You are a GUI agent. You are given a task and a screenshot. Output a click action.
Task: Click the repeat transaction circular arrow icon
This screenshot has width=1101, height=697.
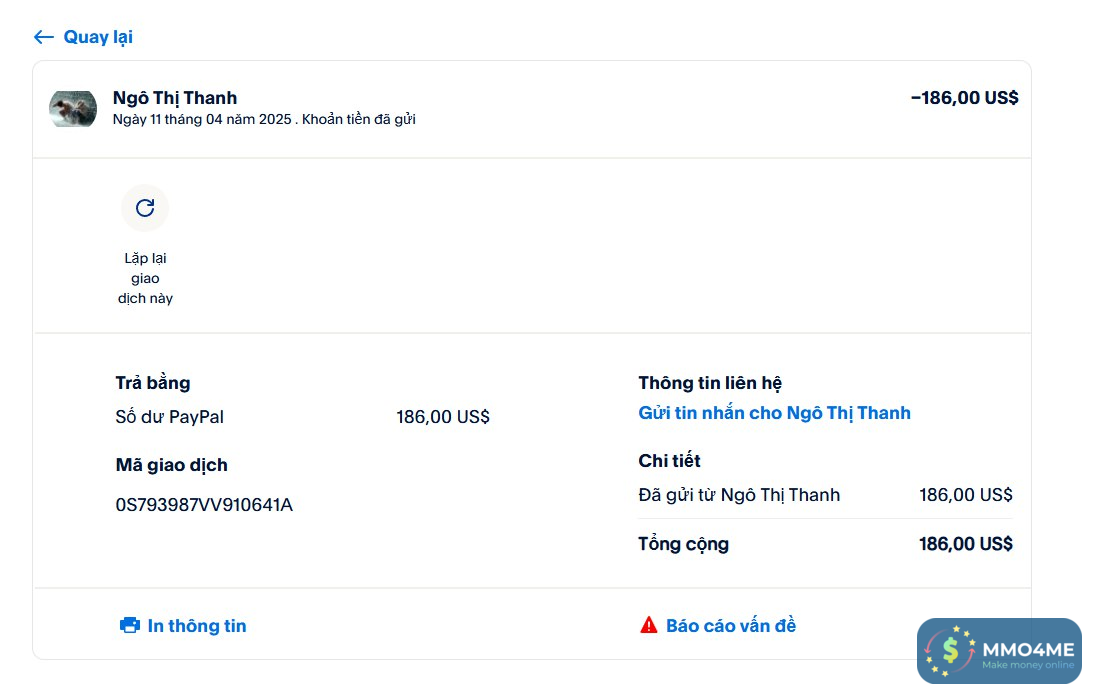(x=145, y=208)
